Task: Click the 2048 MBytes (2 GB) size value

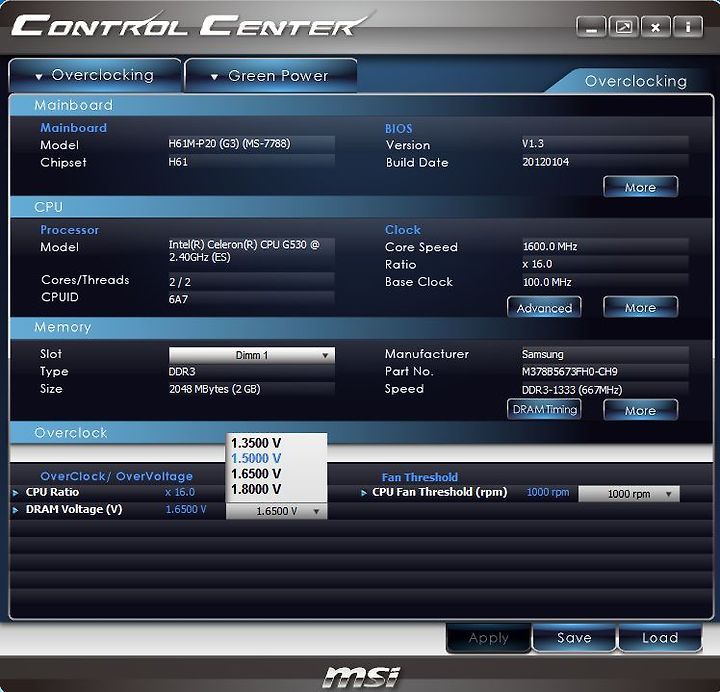Action: tap(214, 389)
